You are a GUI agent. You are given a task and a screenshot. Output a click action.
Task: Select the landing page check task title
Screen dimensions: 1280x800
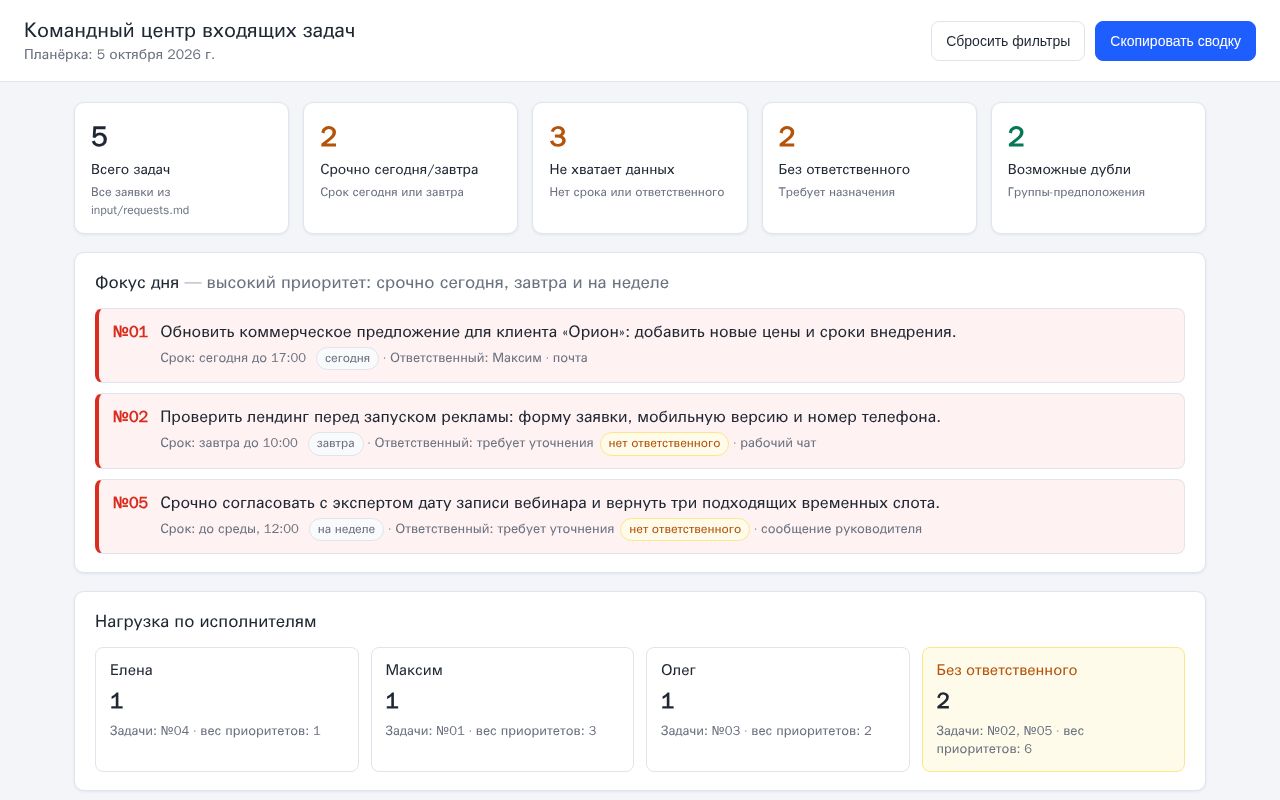(550, 417)
